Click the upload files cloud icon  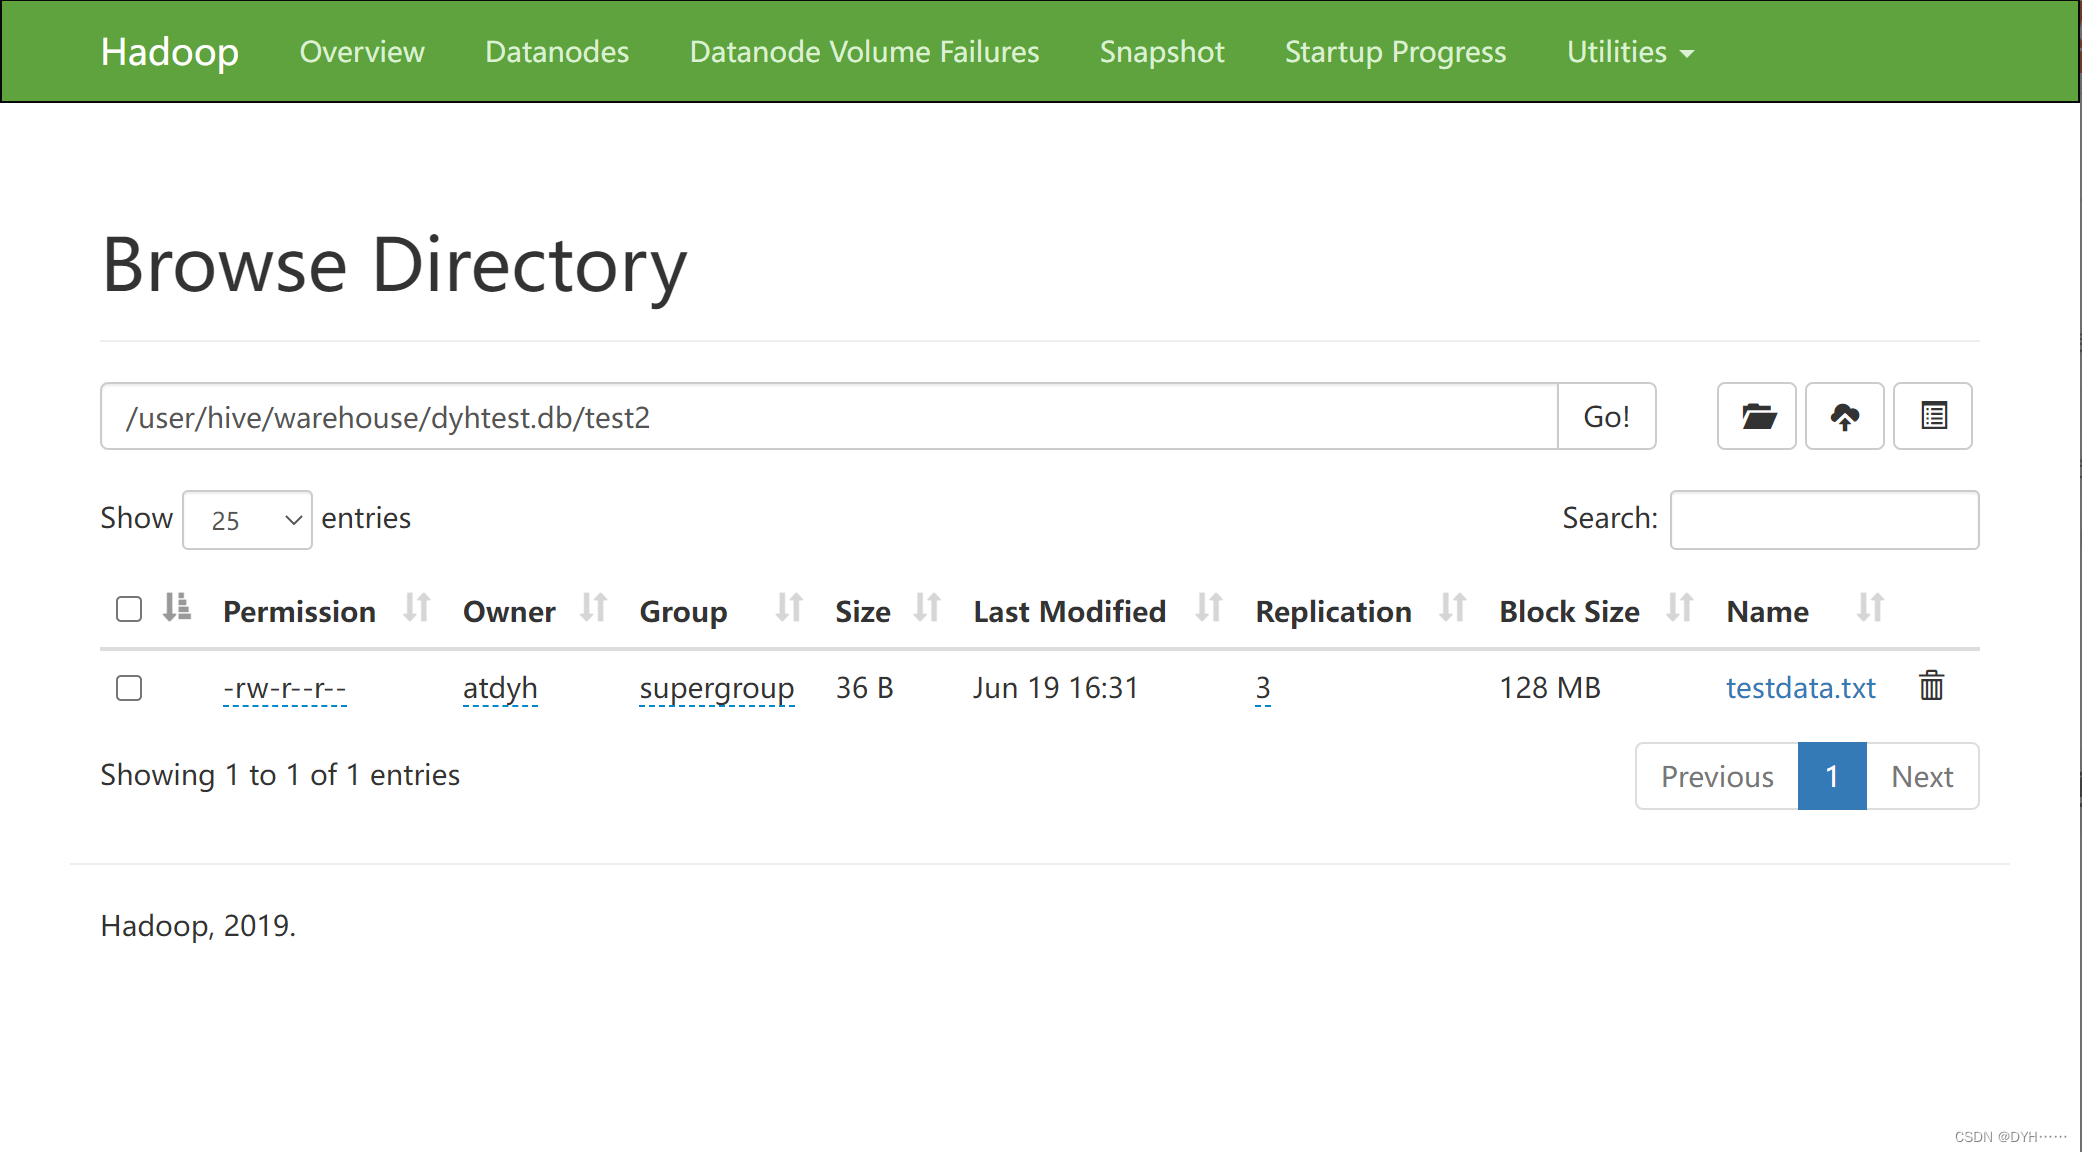click(x=1845, y=416)
